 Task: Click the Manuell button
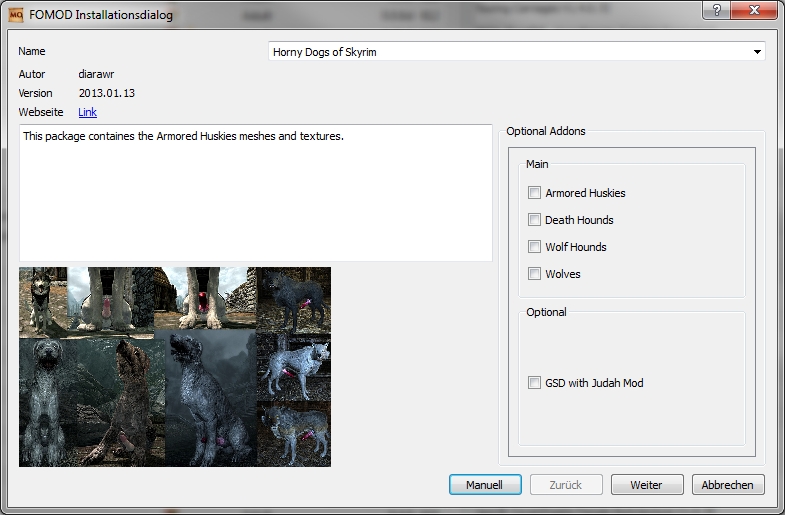pyautogui.click(x=485, y=485)
